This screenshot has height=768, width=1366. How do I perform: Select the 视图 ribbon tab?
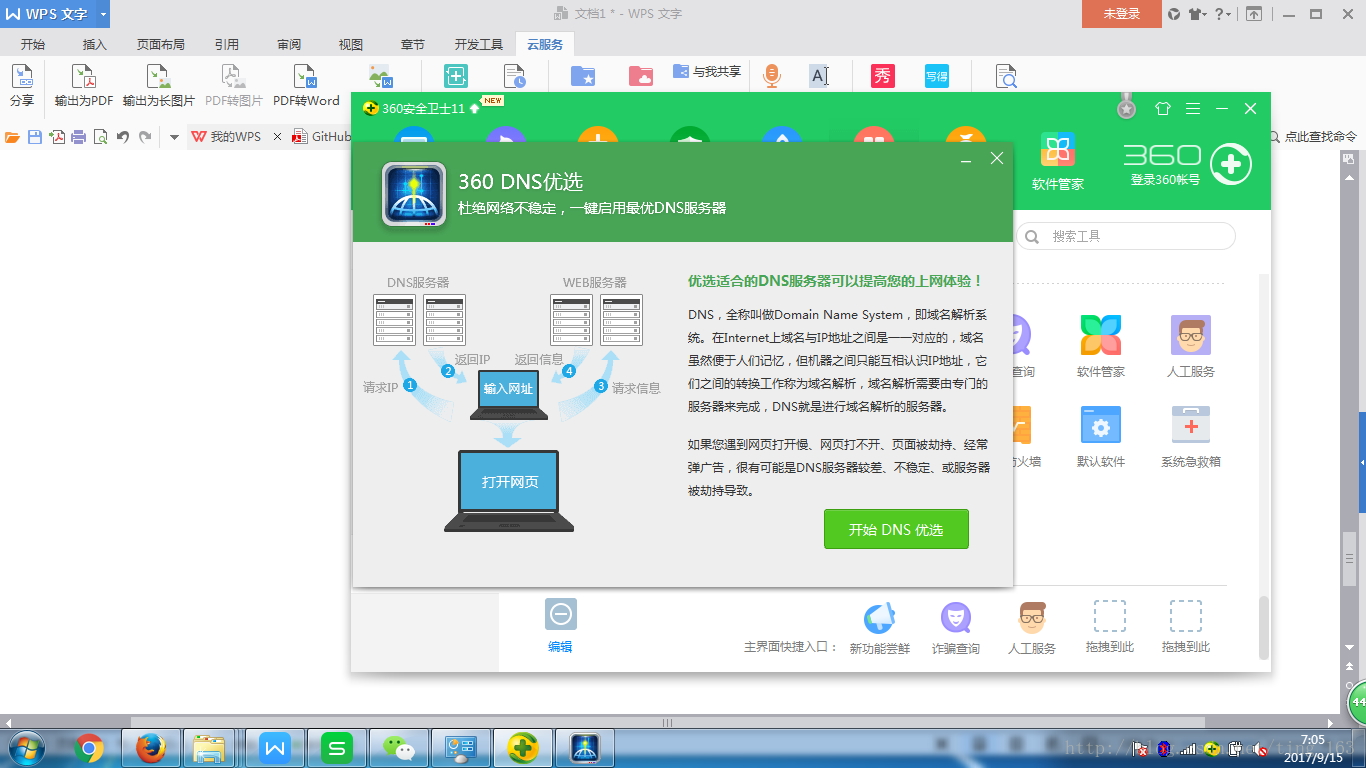[x=351, y=45]
